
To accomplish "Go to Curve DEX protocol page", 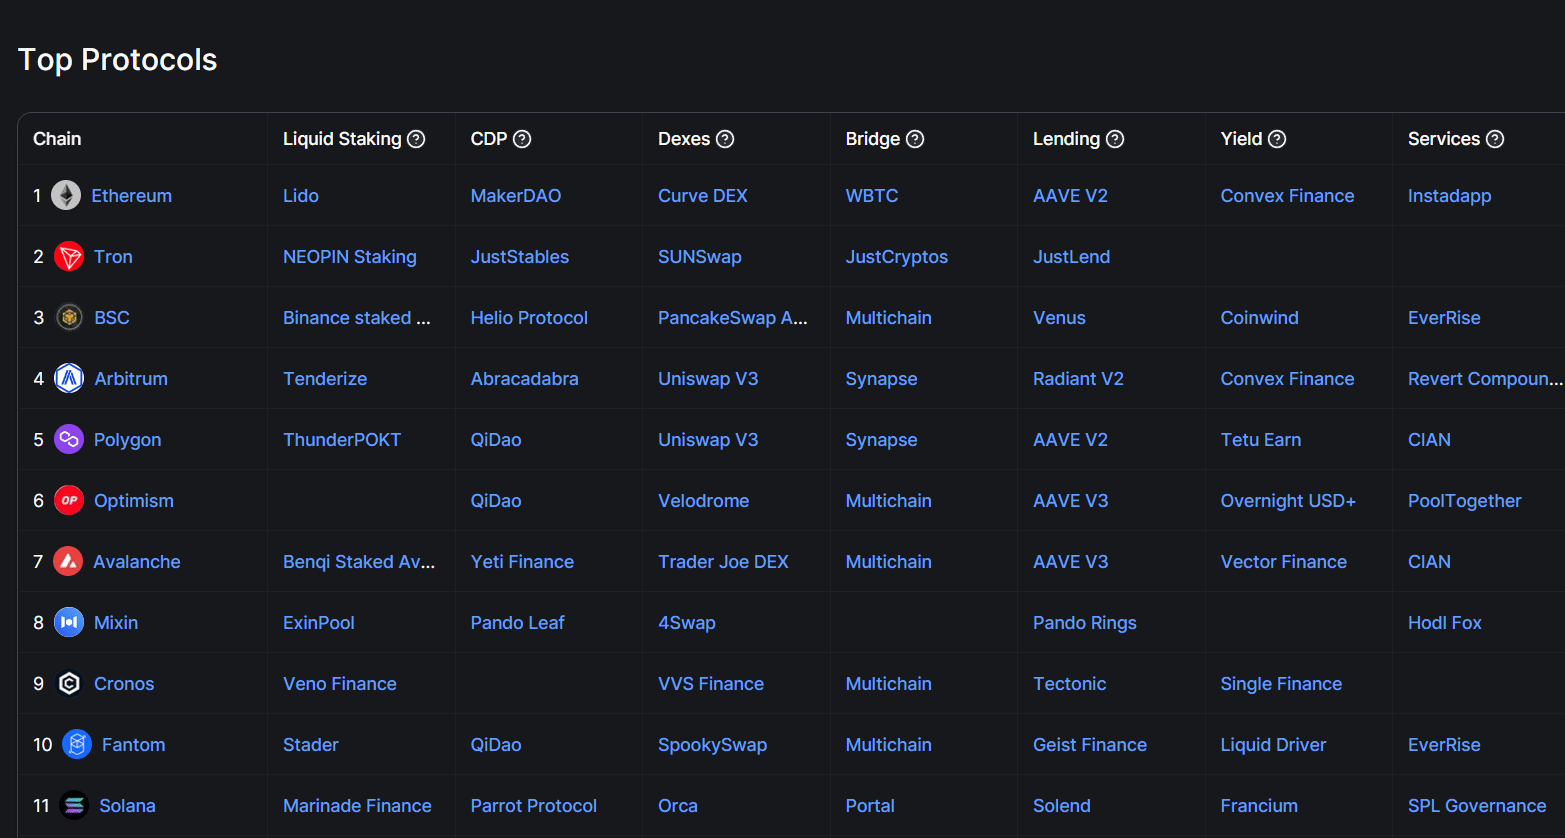I will 702,196.
